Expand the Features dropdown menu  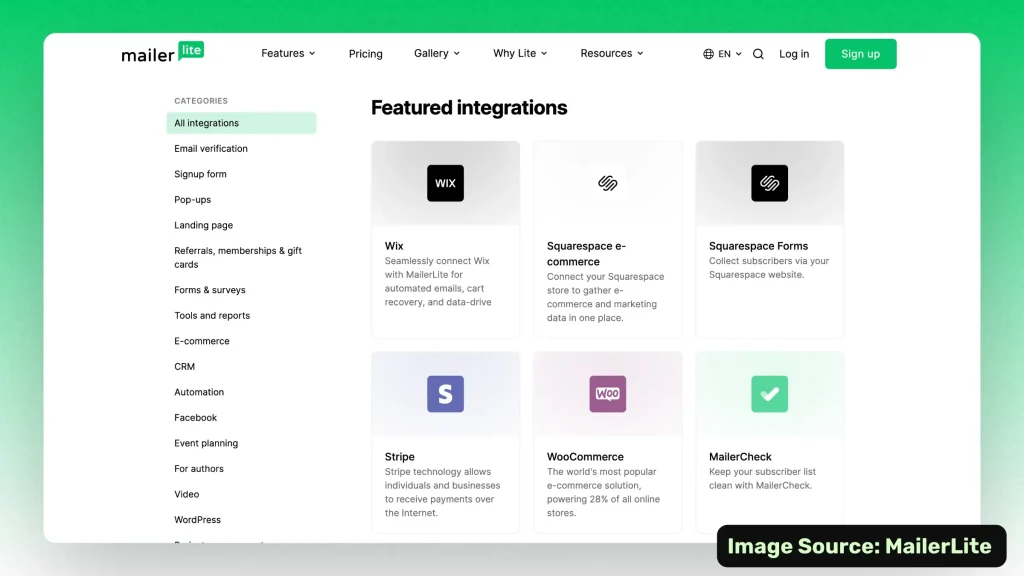tap(288, 54)
